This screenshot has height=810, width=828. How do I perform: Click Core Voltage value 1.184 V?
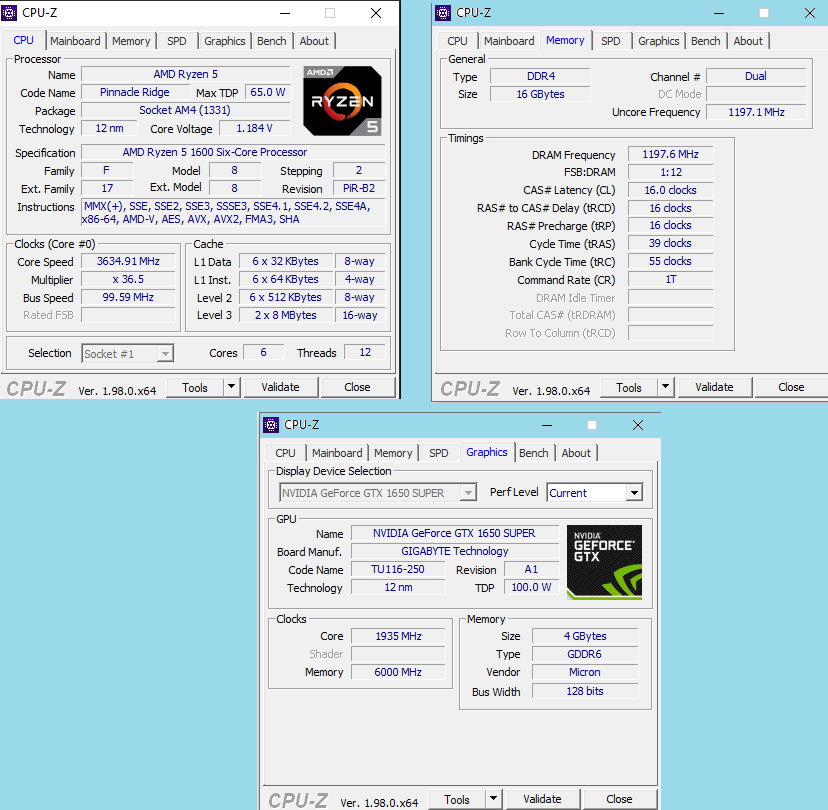point(255,128)
